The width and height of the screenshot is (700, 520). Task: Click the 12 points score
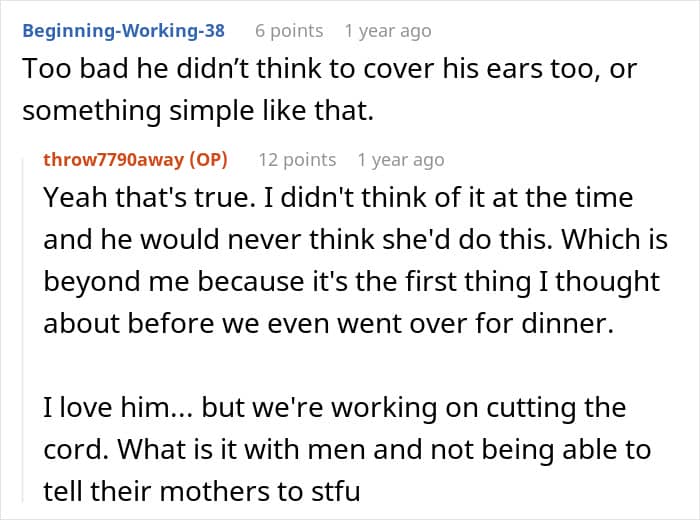(x=297, y=160)
